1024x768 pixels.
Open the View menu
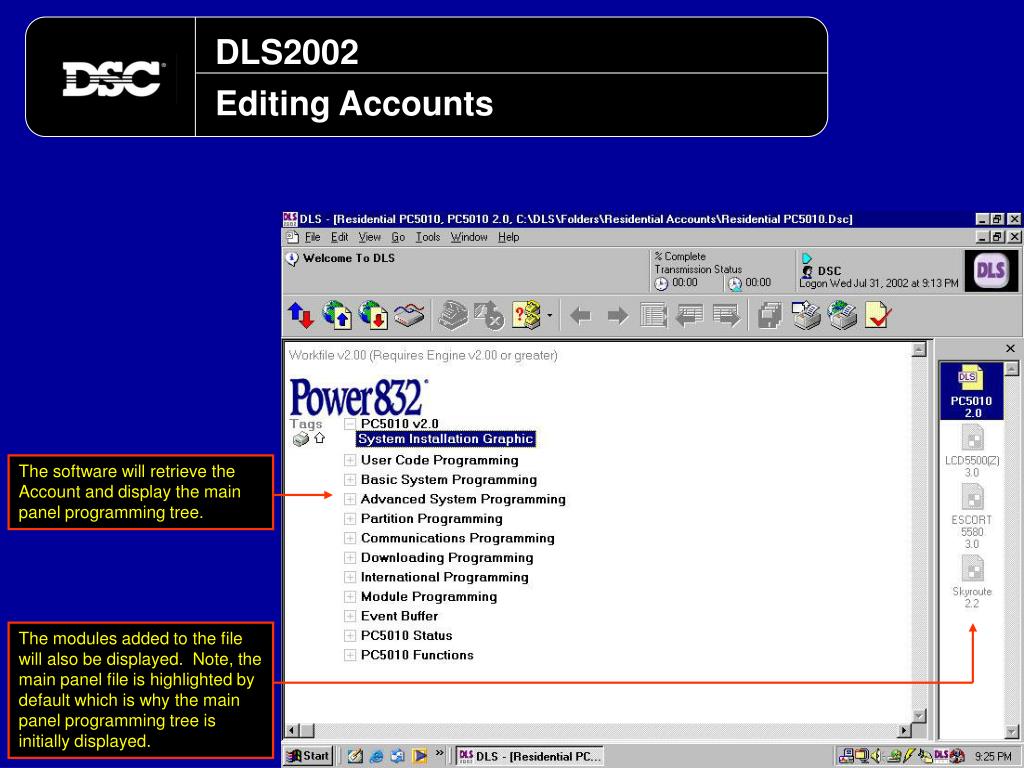click(x=370, y=237)
